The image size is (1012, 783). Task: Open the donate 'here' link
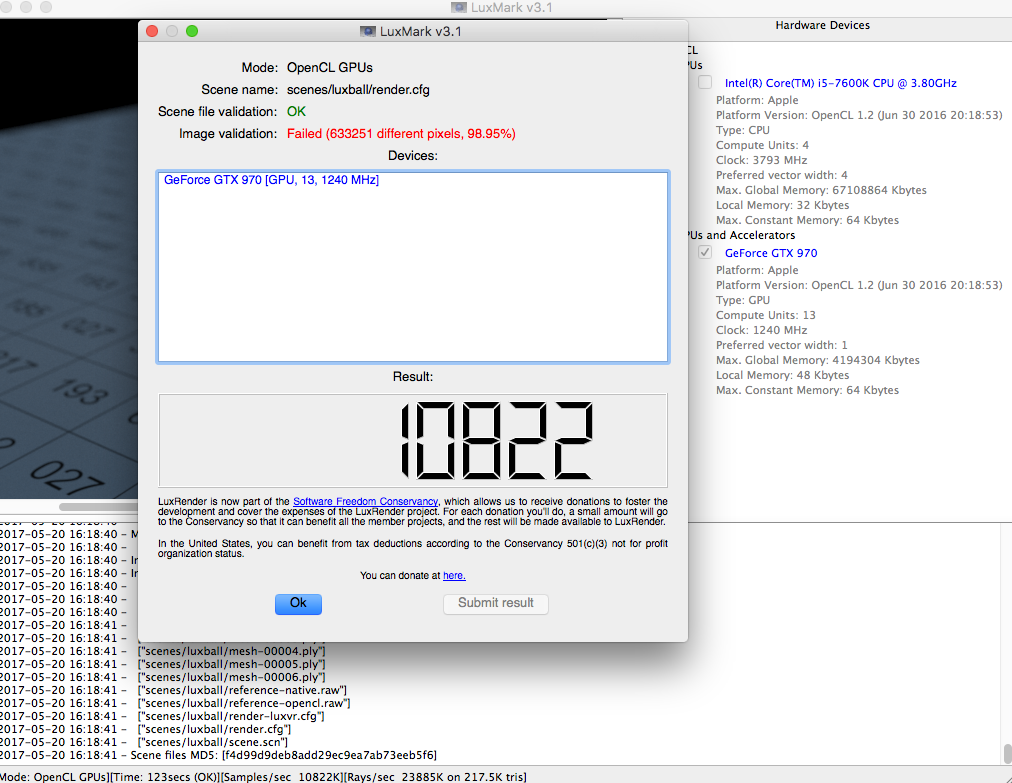pyautogui.click(x=454, y=576)
